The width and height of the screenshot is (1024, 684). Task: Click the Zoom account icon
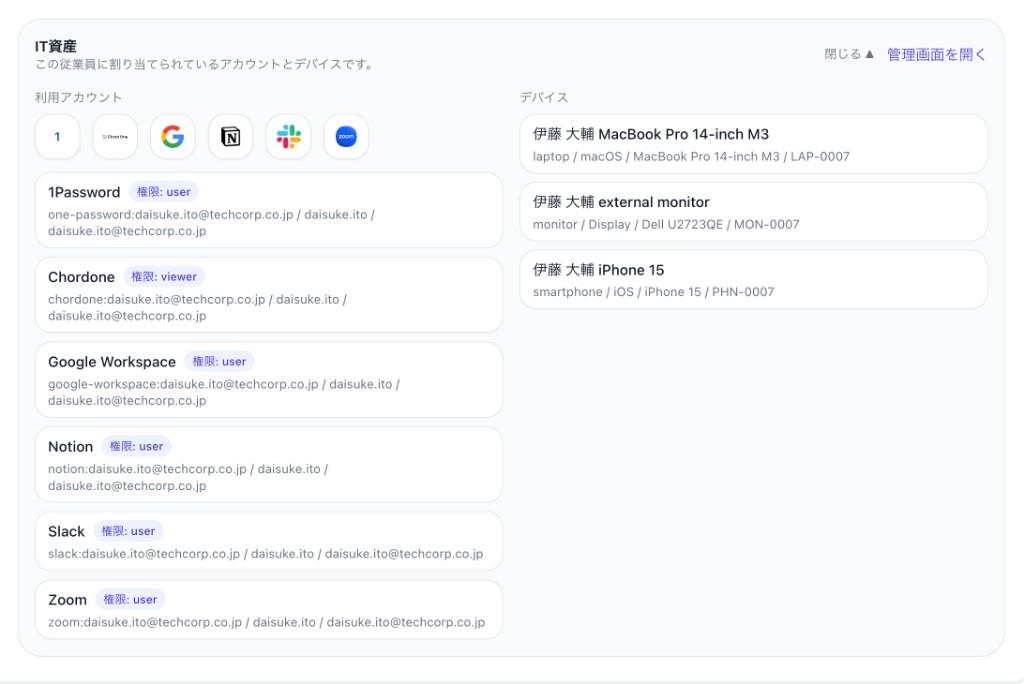tap(346, 137)
